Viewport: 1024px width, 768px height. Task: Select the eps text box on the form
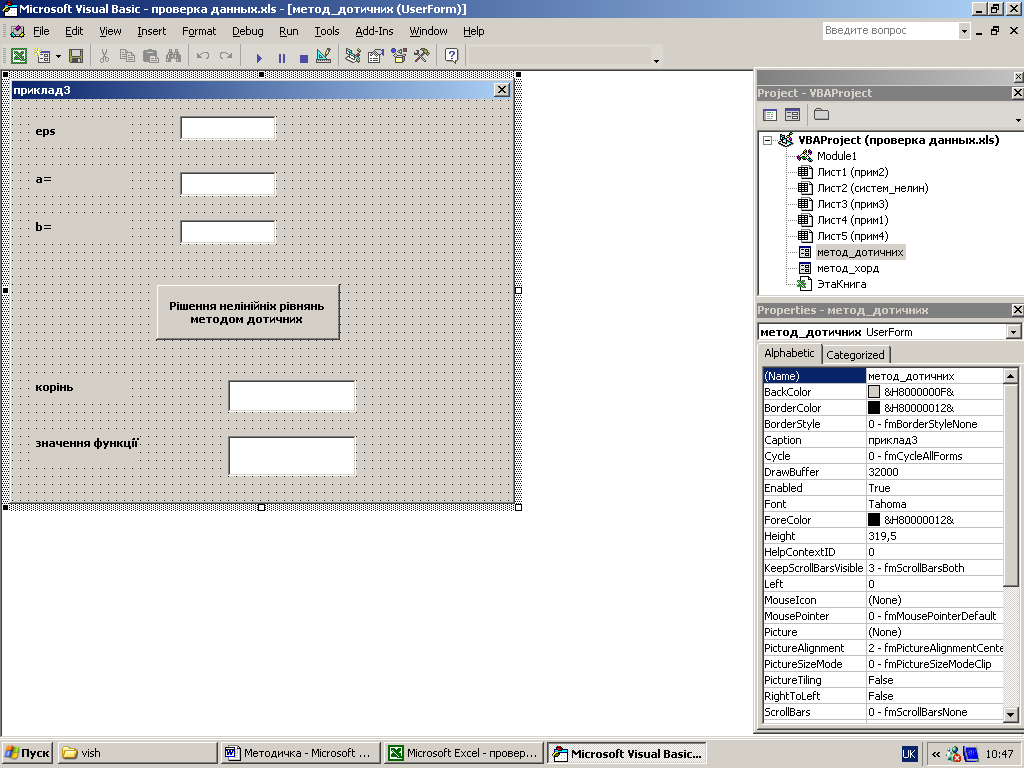tap(228, 128)
